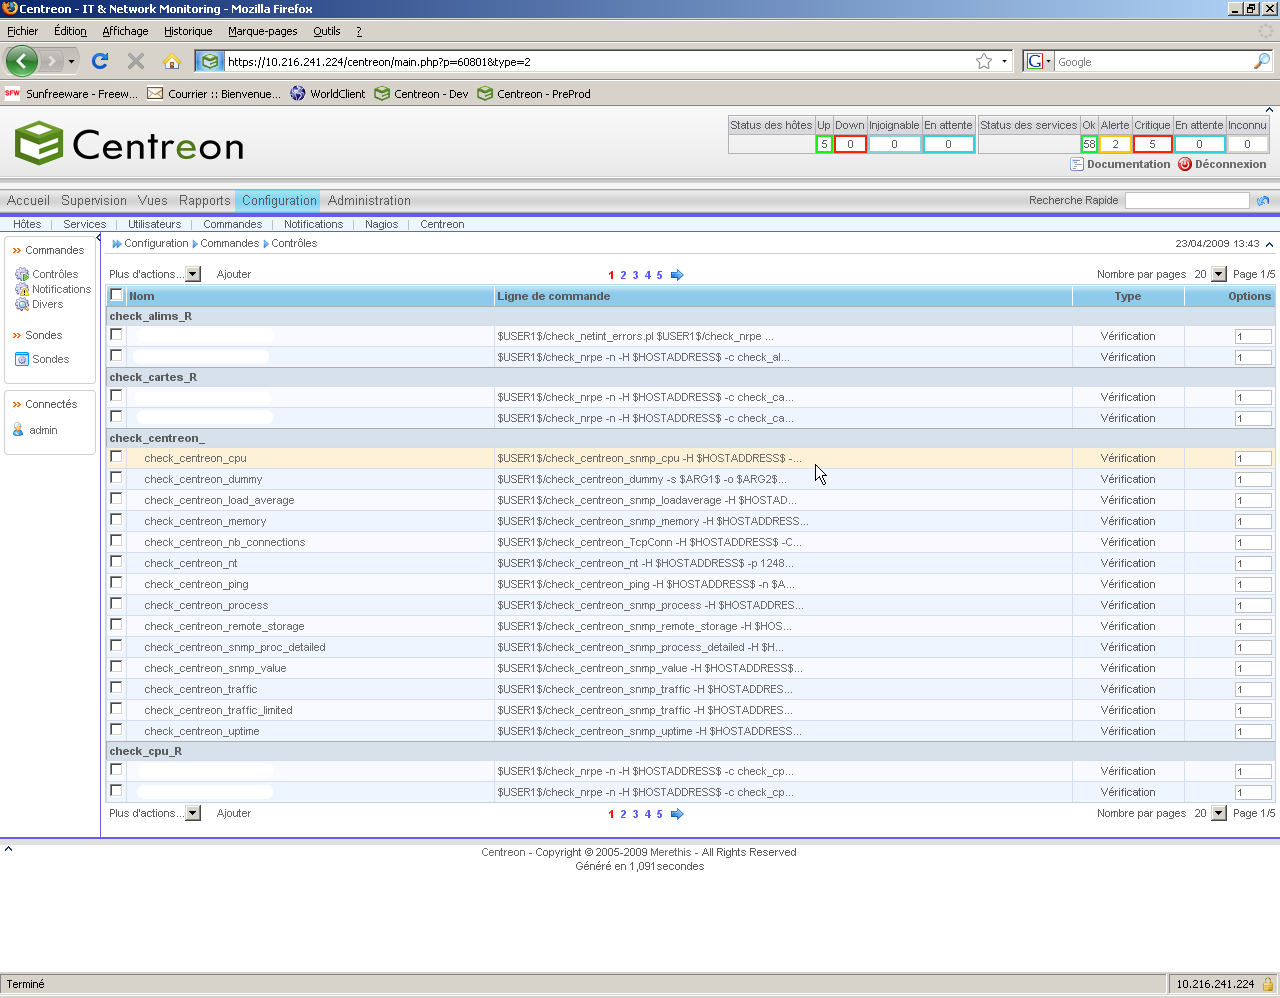Expand the Google search engine selector

[1039, 61]
